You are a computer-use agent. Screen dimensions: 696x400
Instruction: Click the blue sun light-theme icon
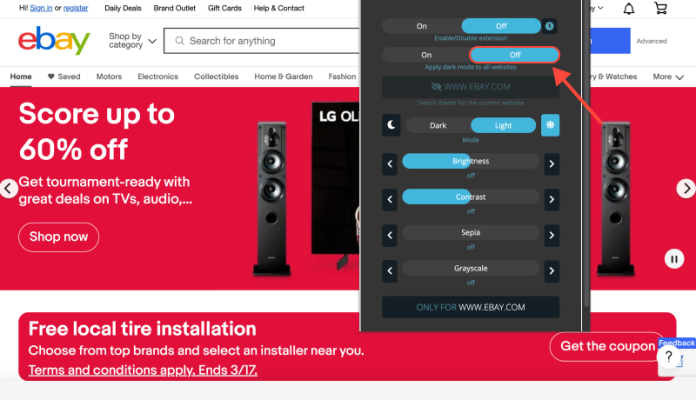550,125
